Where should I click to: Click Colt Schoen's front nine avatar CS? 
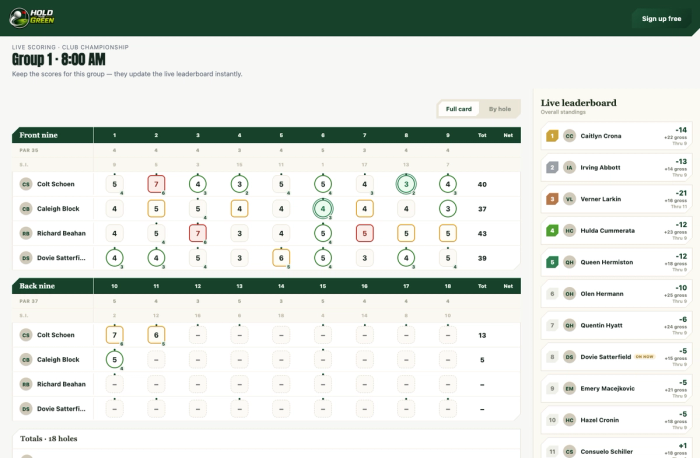pyautogui.click(x=26, y=184)
